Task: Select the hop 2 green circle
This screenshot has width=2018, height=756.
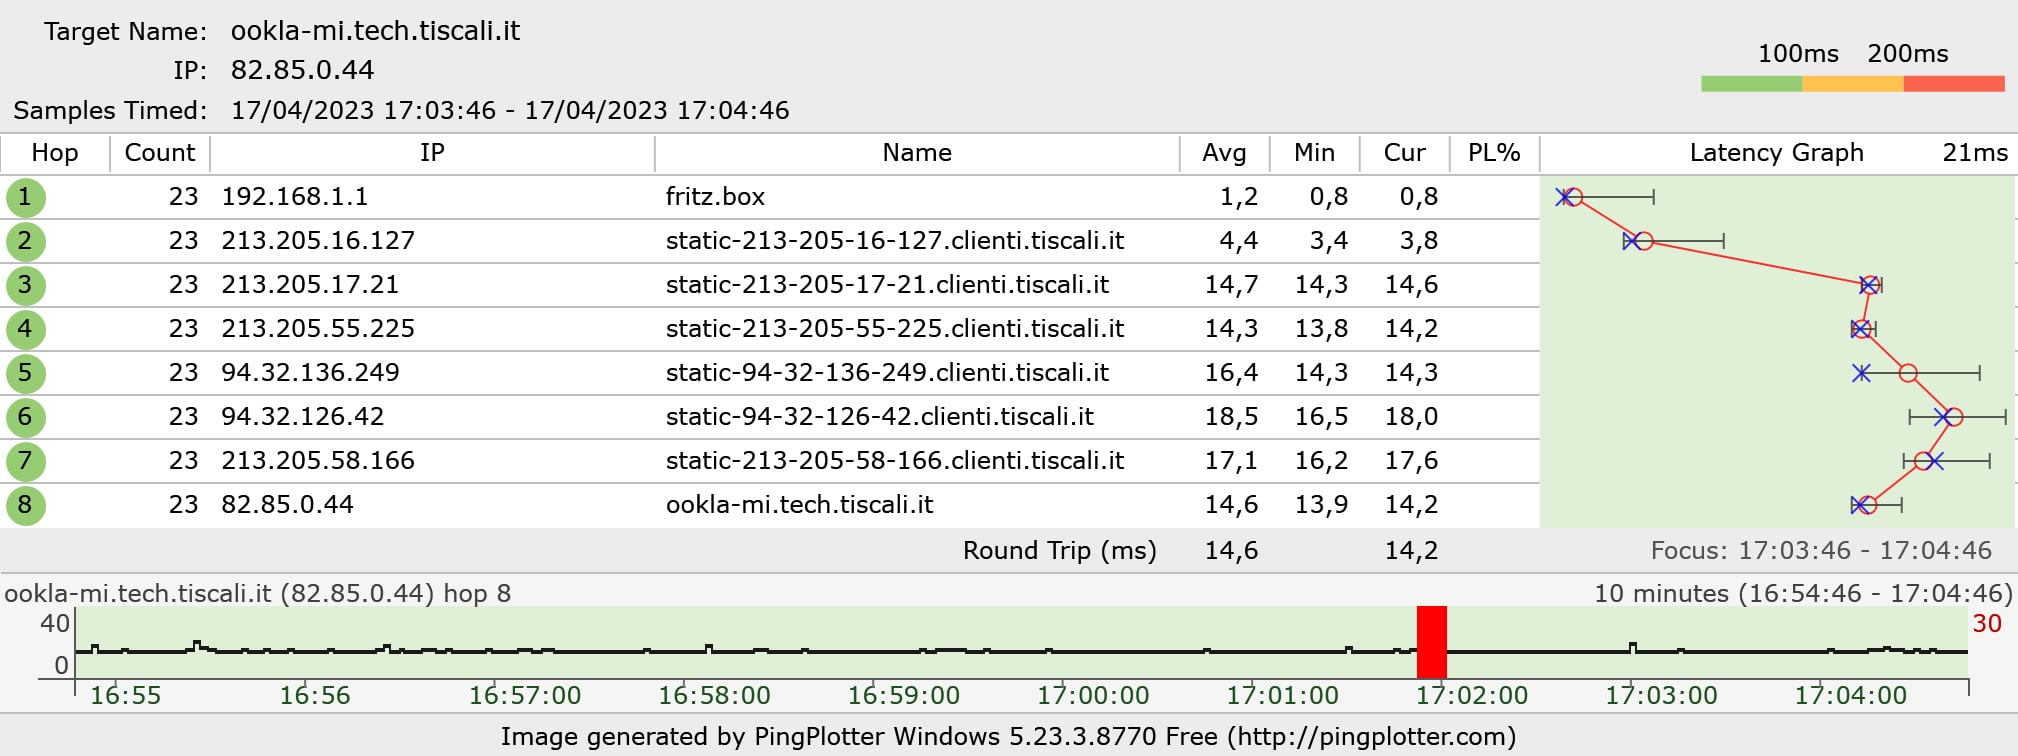Action: coord(25,241)
